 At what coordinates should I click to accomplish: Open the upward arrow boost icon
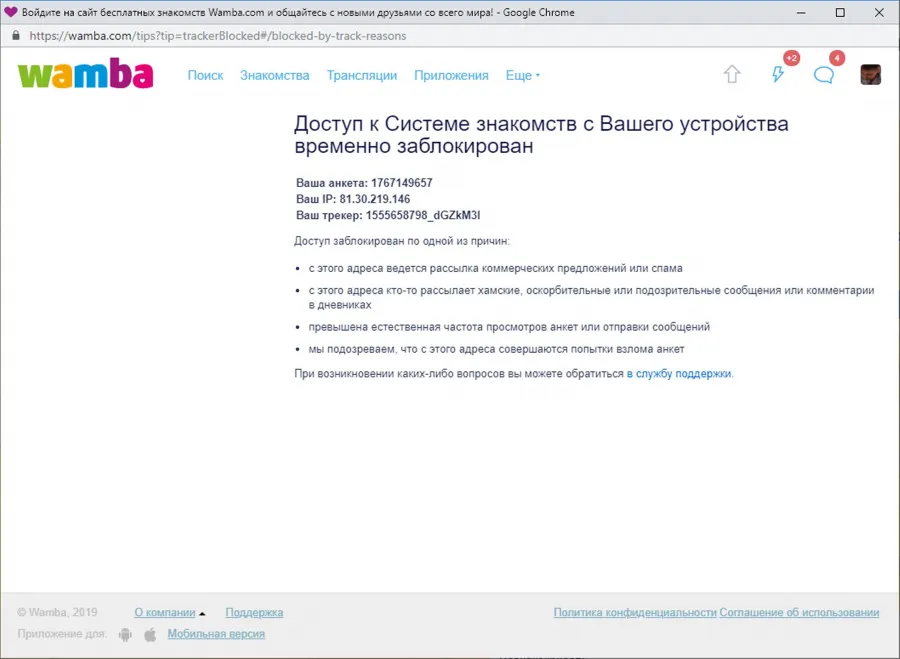point(732,74)
